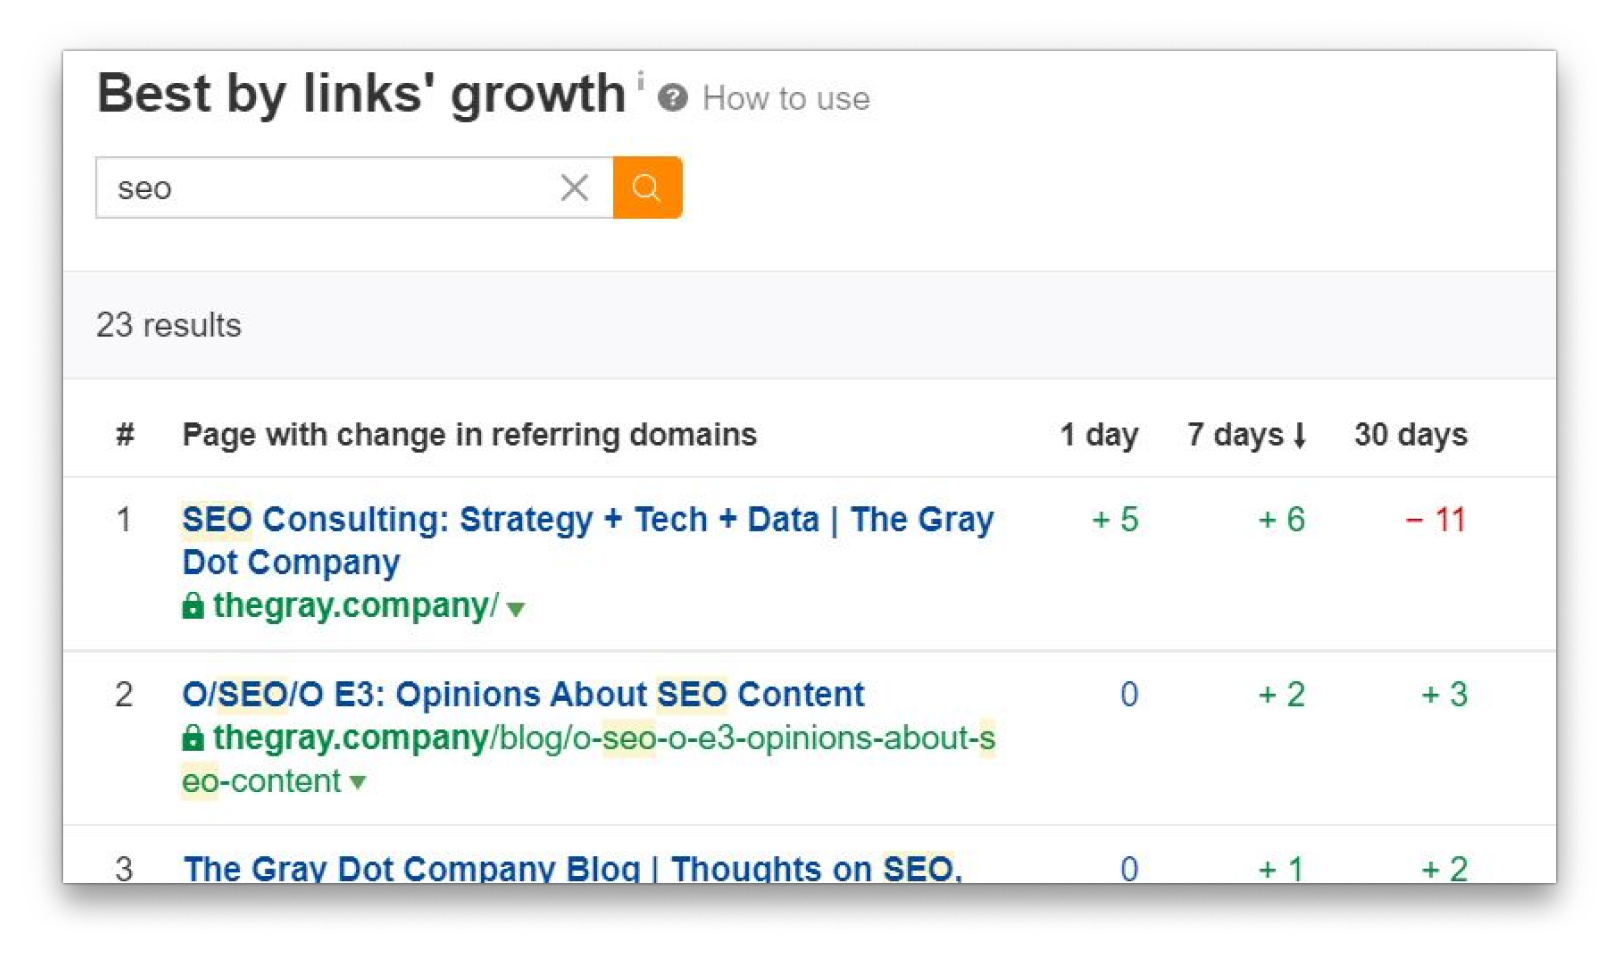Click the orange search magnifier icon
This screenshot has width=1600, height=956.
(647, 187)
